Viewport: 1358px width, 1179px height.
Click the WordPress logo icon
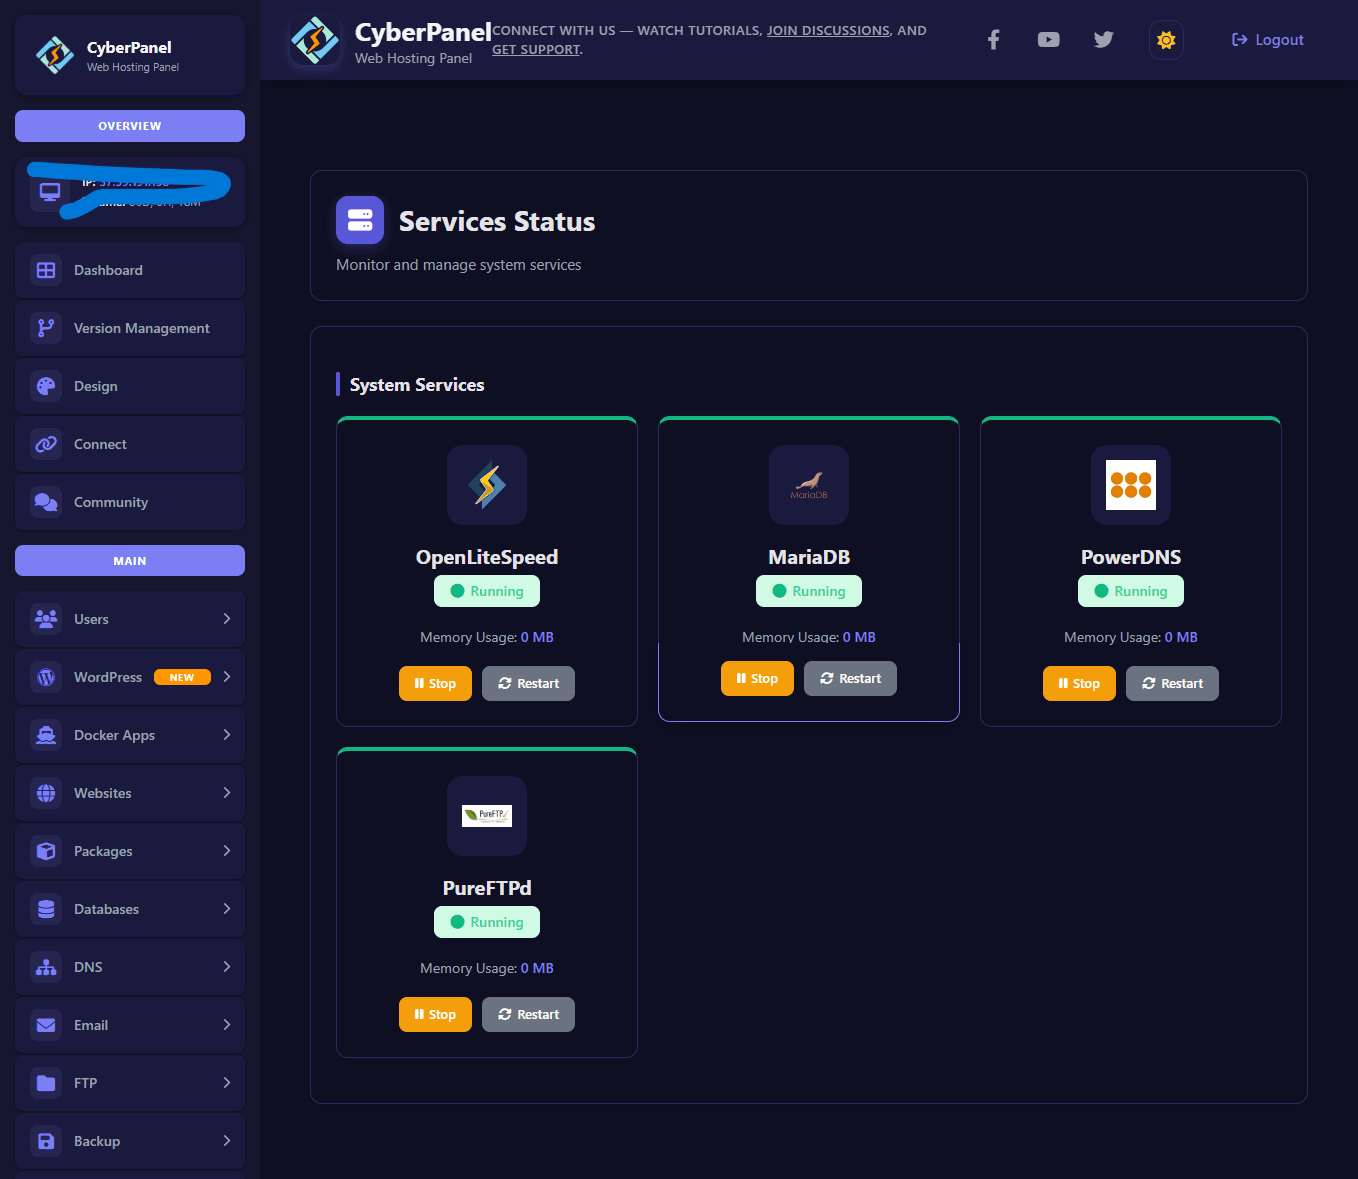pos(46,677)
